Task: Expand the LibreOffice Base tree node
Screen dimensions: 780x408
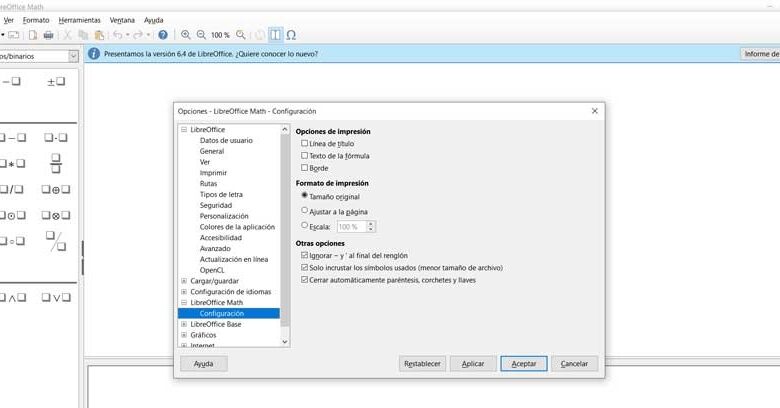Action: coord(184,324)
